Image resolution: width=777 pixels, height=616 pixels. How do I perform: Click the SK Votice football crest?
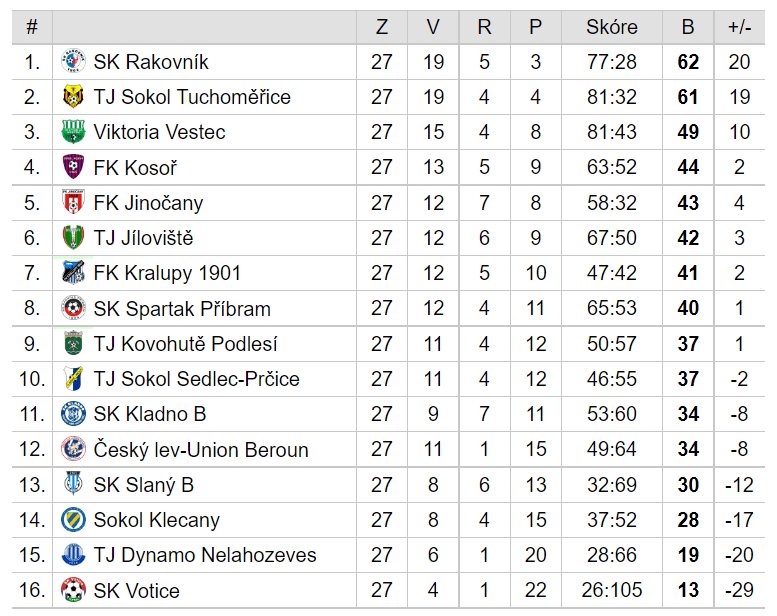coord(73,590)
